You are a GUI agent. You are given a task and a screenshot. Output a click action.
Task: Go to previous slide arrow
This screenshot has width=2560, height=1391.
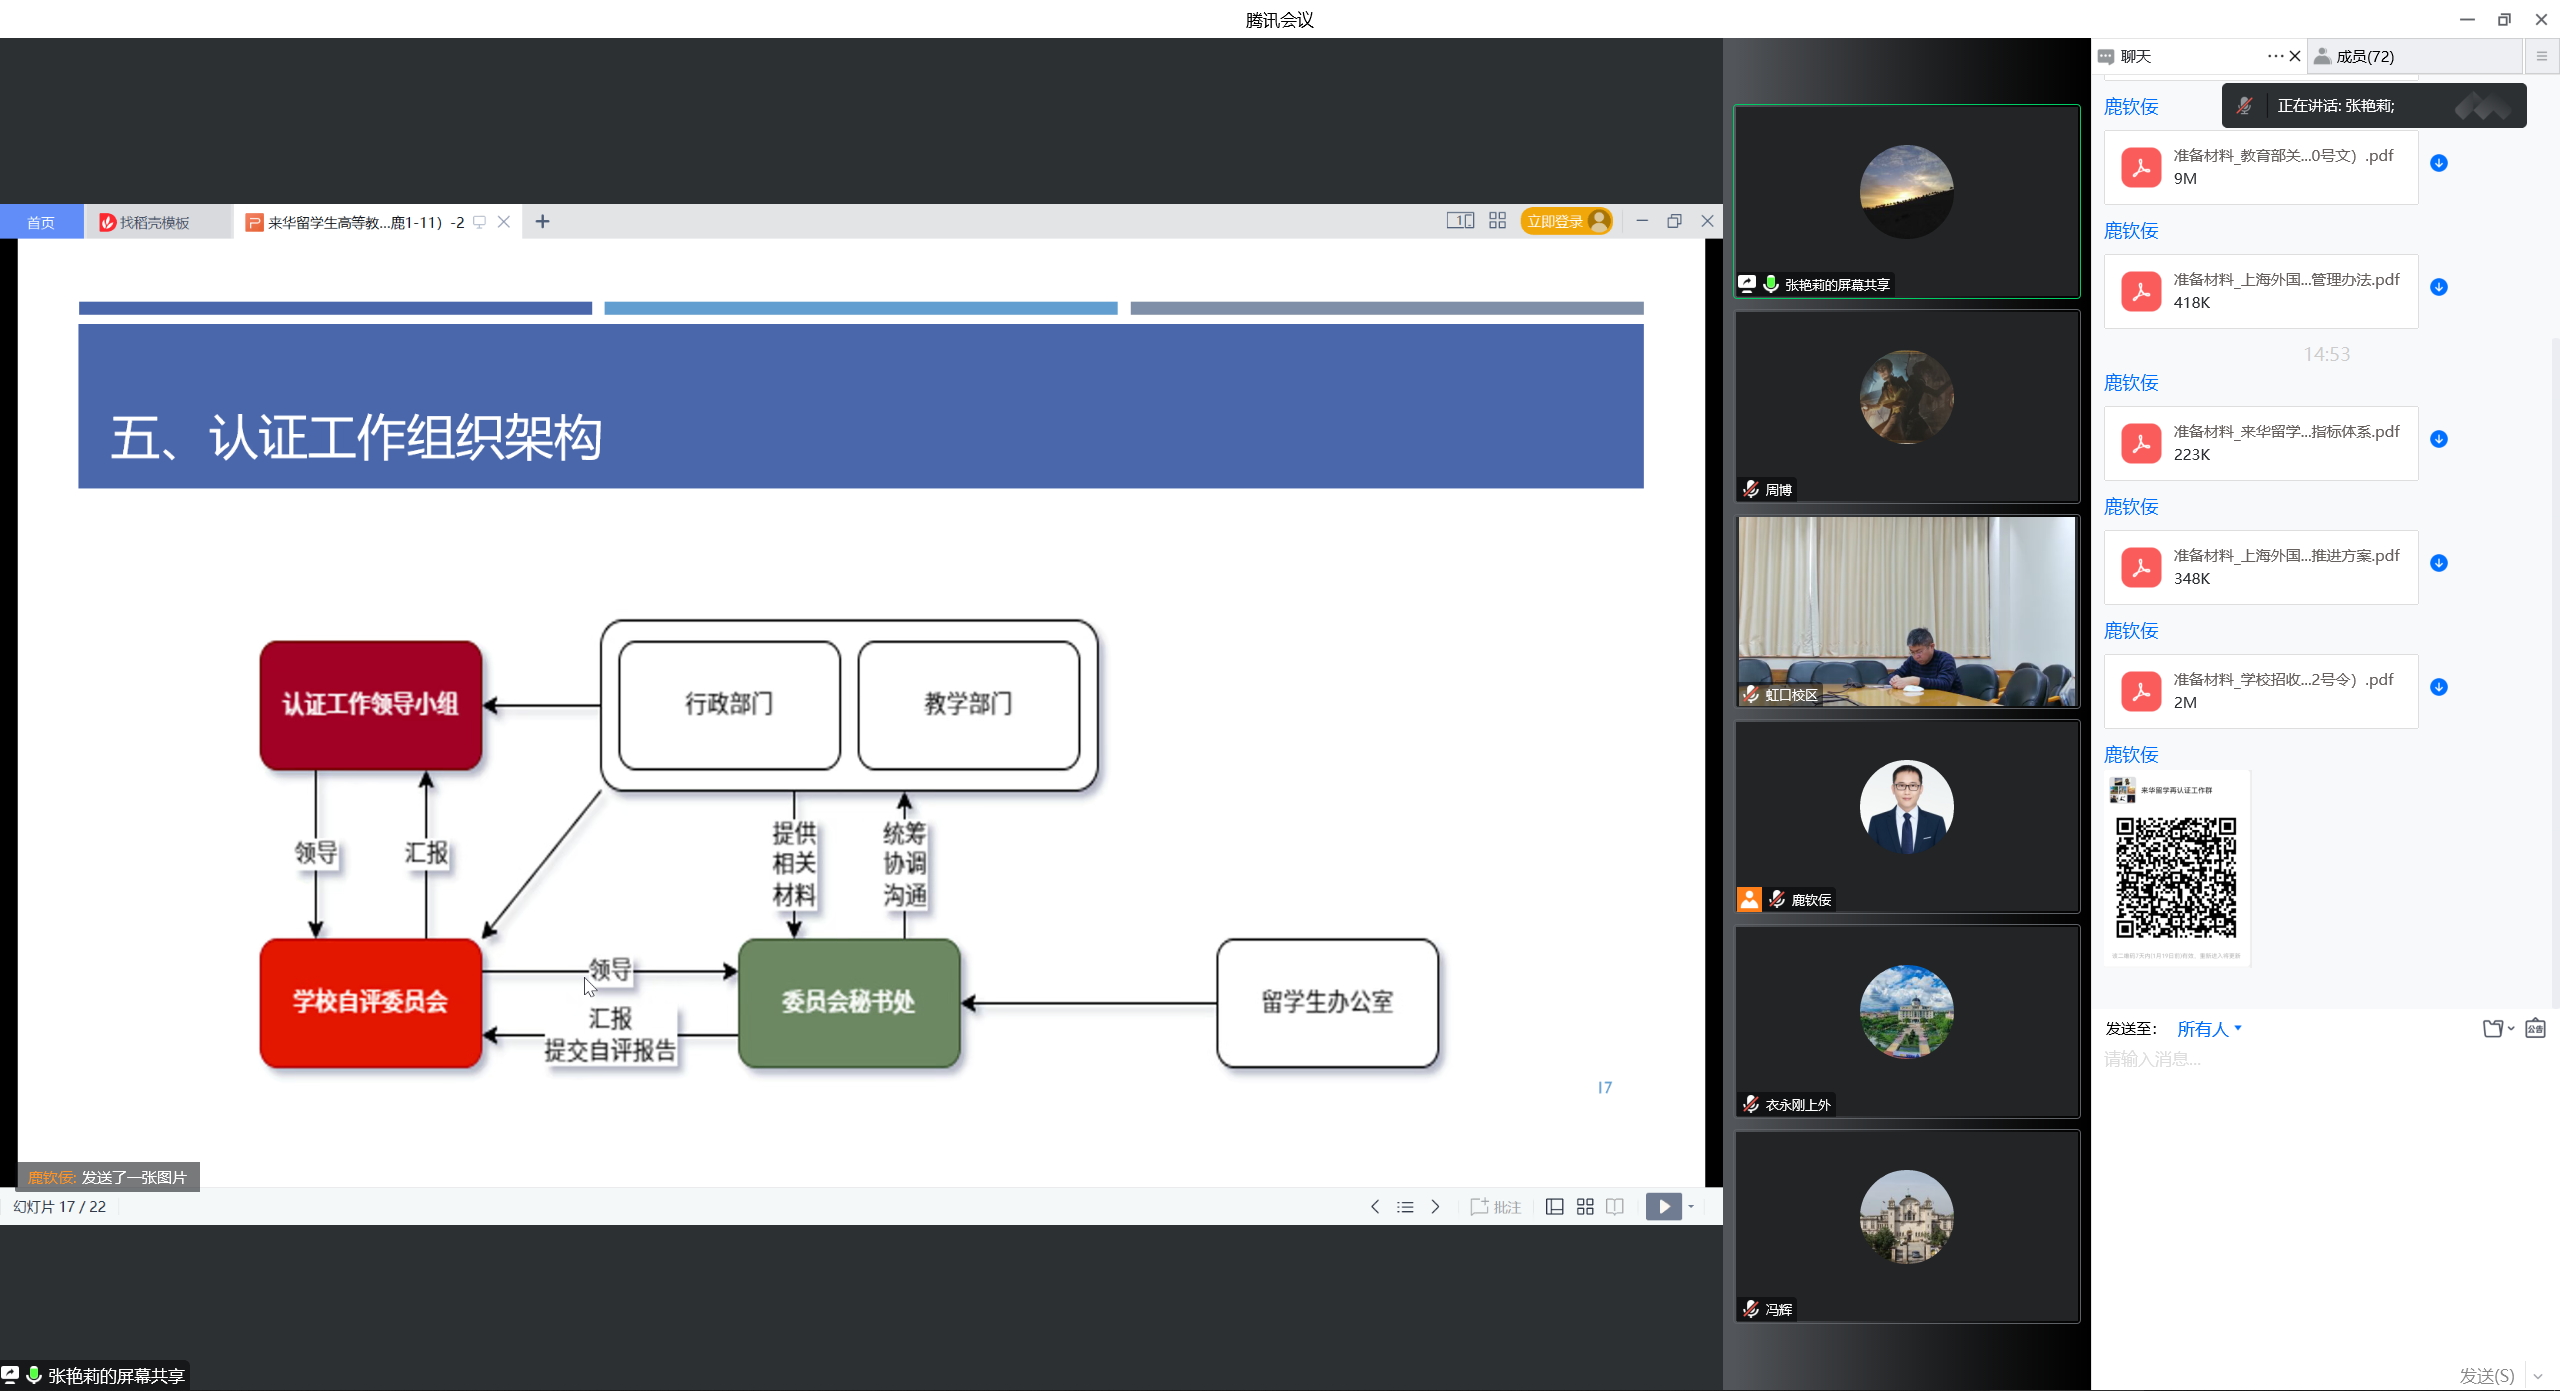(1375, 1207)
